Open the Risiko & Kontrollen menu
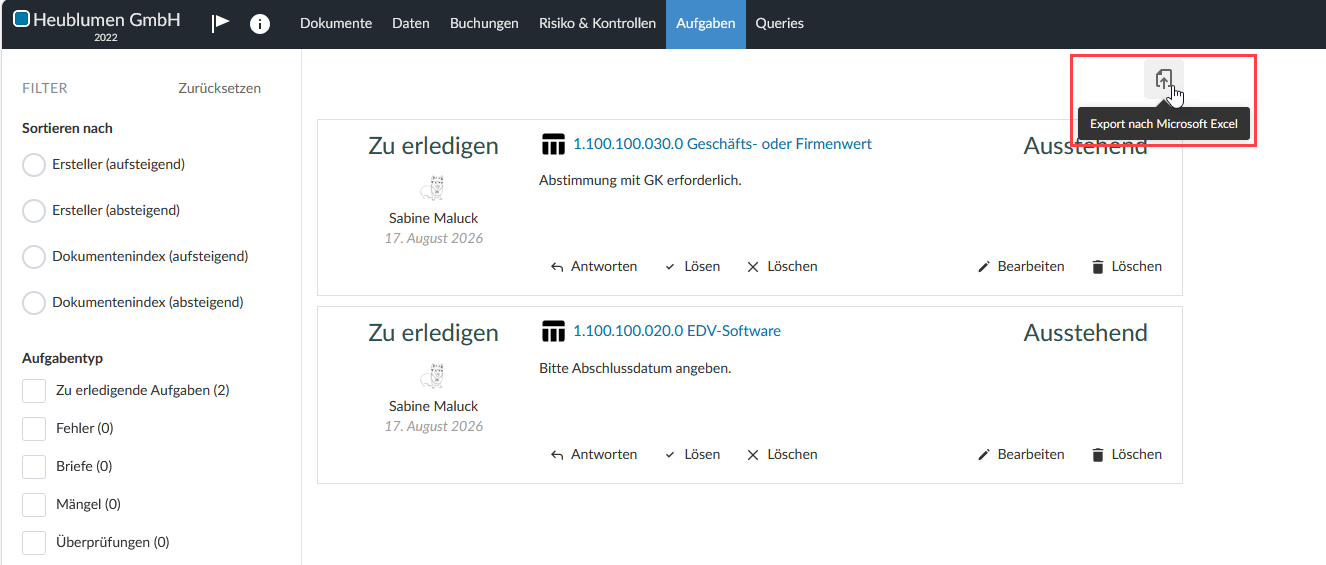The image size is (1326, 565). point(597,23)
